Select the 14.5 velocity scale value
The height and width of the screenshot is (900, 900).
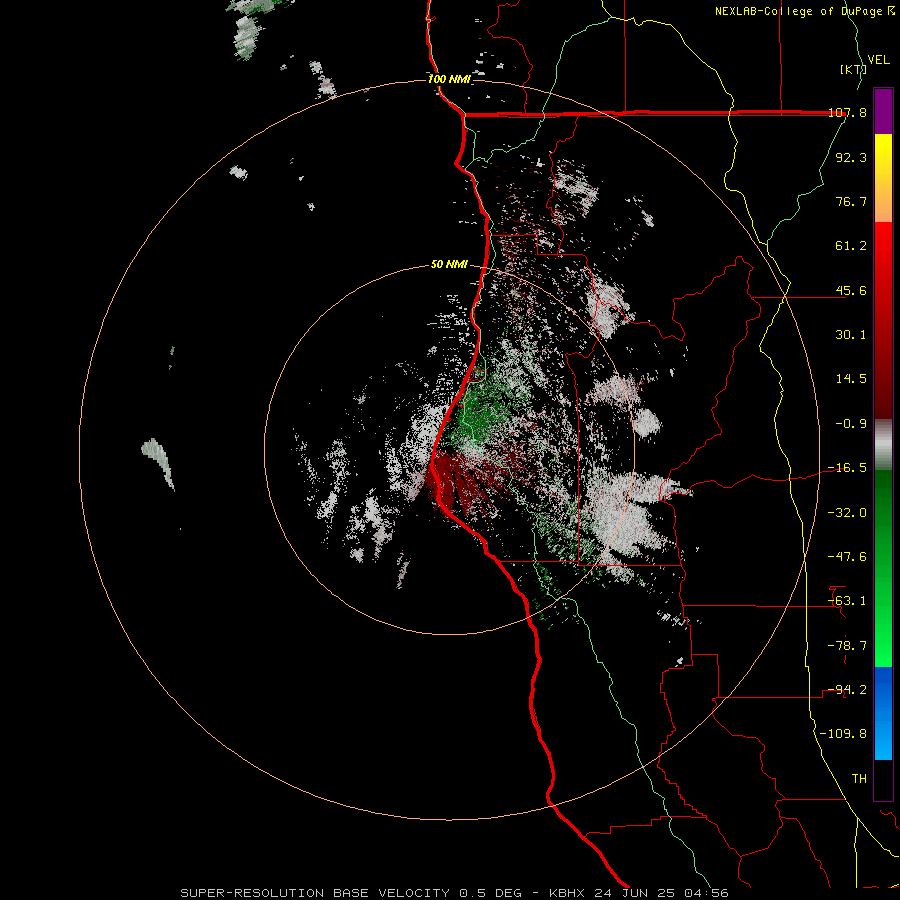click(x=851, y=379)
